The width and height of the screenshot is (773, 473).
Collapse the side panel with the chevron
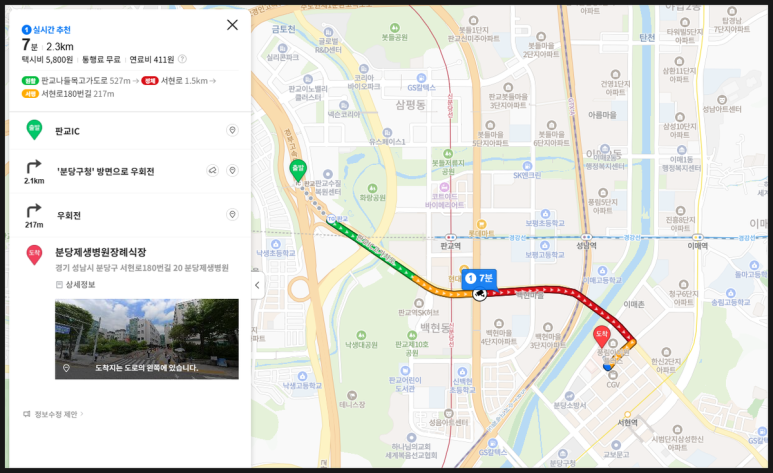[257, 285]
